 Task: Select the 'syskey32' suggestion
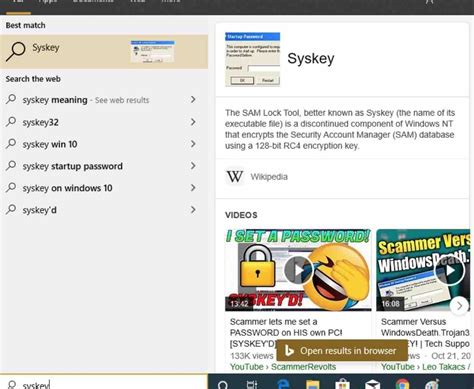click(104, 122)
